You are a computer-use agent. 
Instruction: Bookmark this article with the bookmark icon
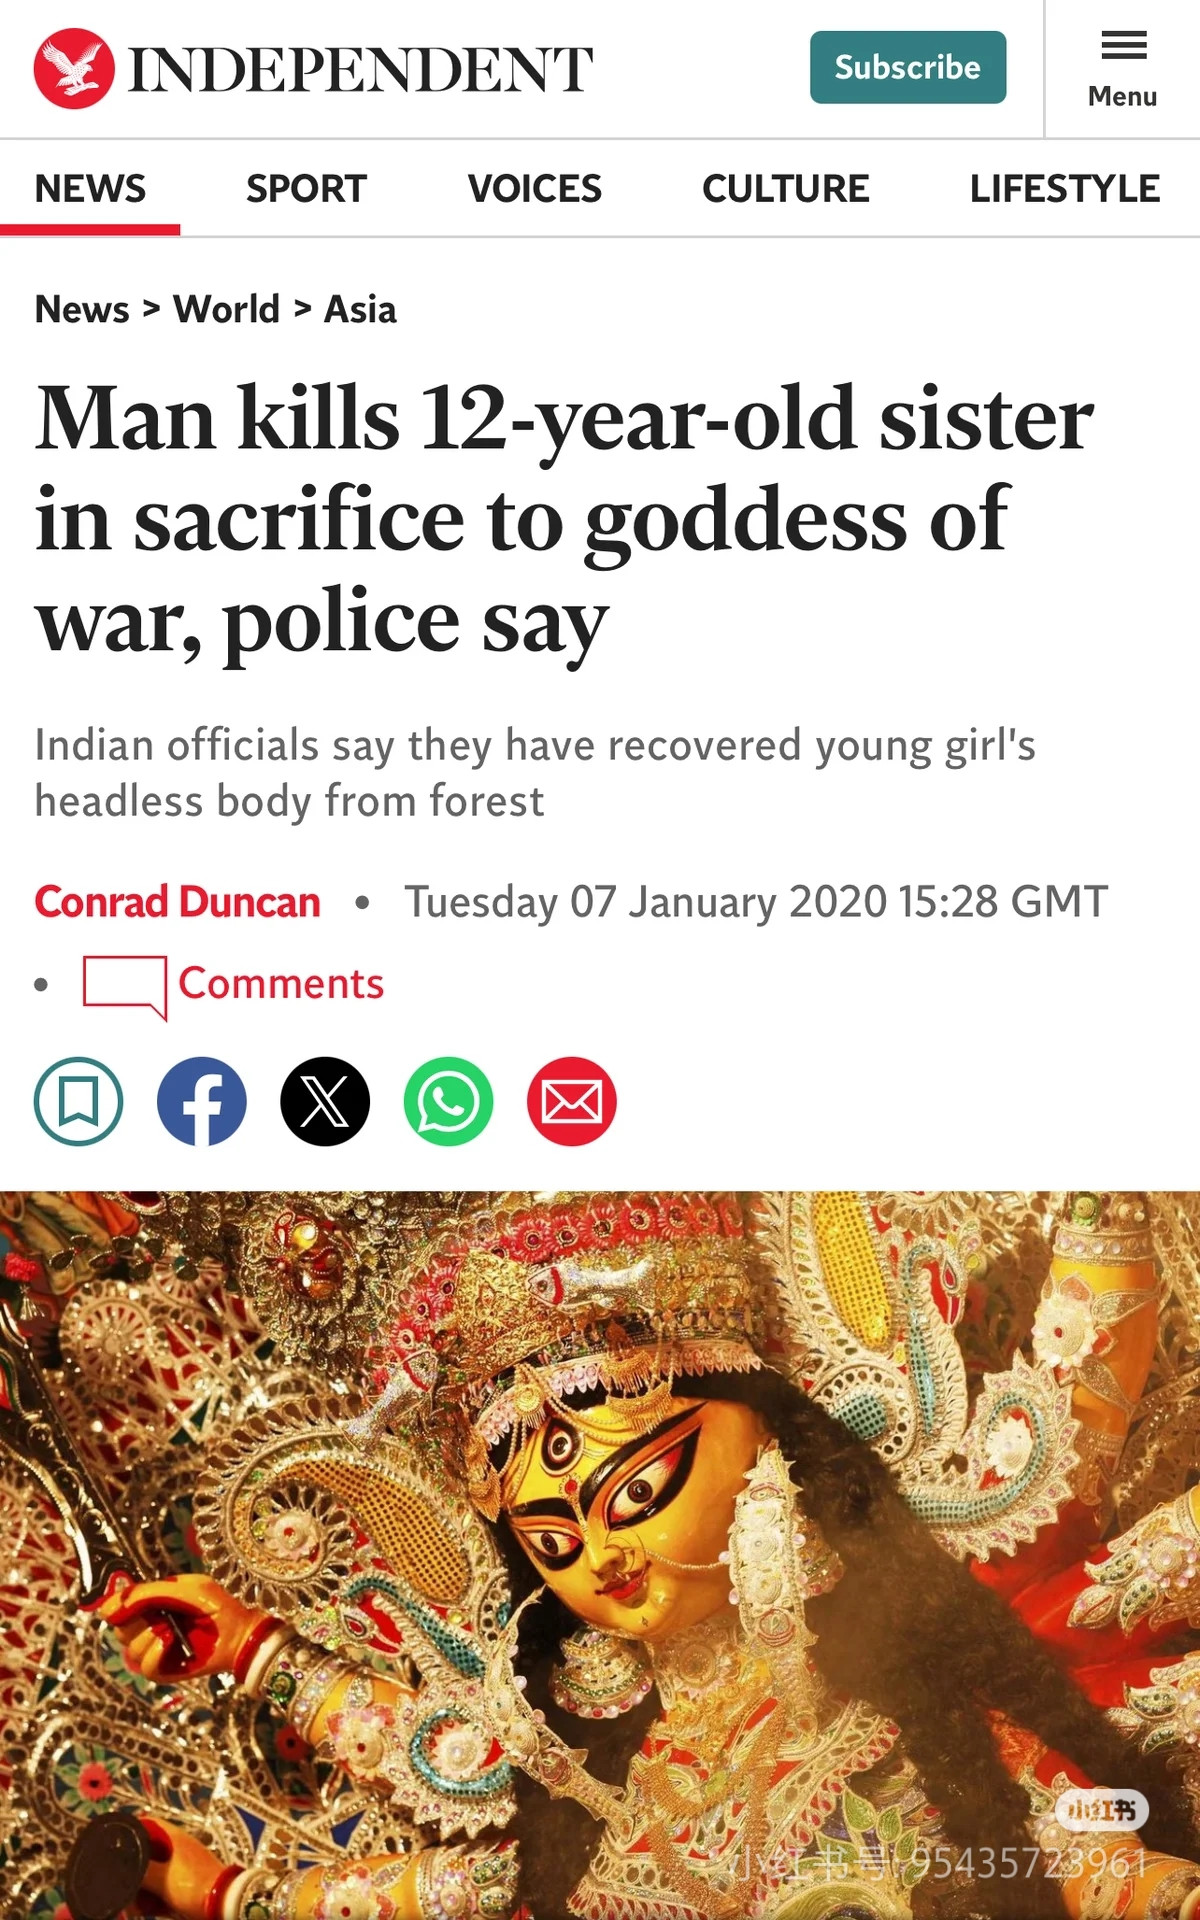pyautogui.click(x=78, y=1101)
